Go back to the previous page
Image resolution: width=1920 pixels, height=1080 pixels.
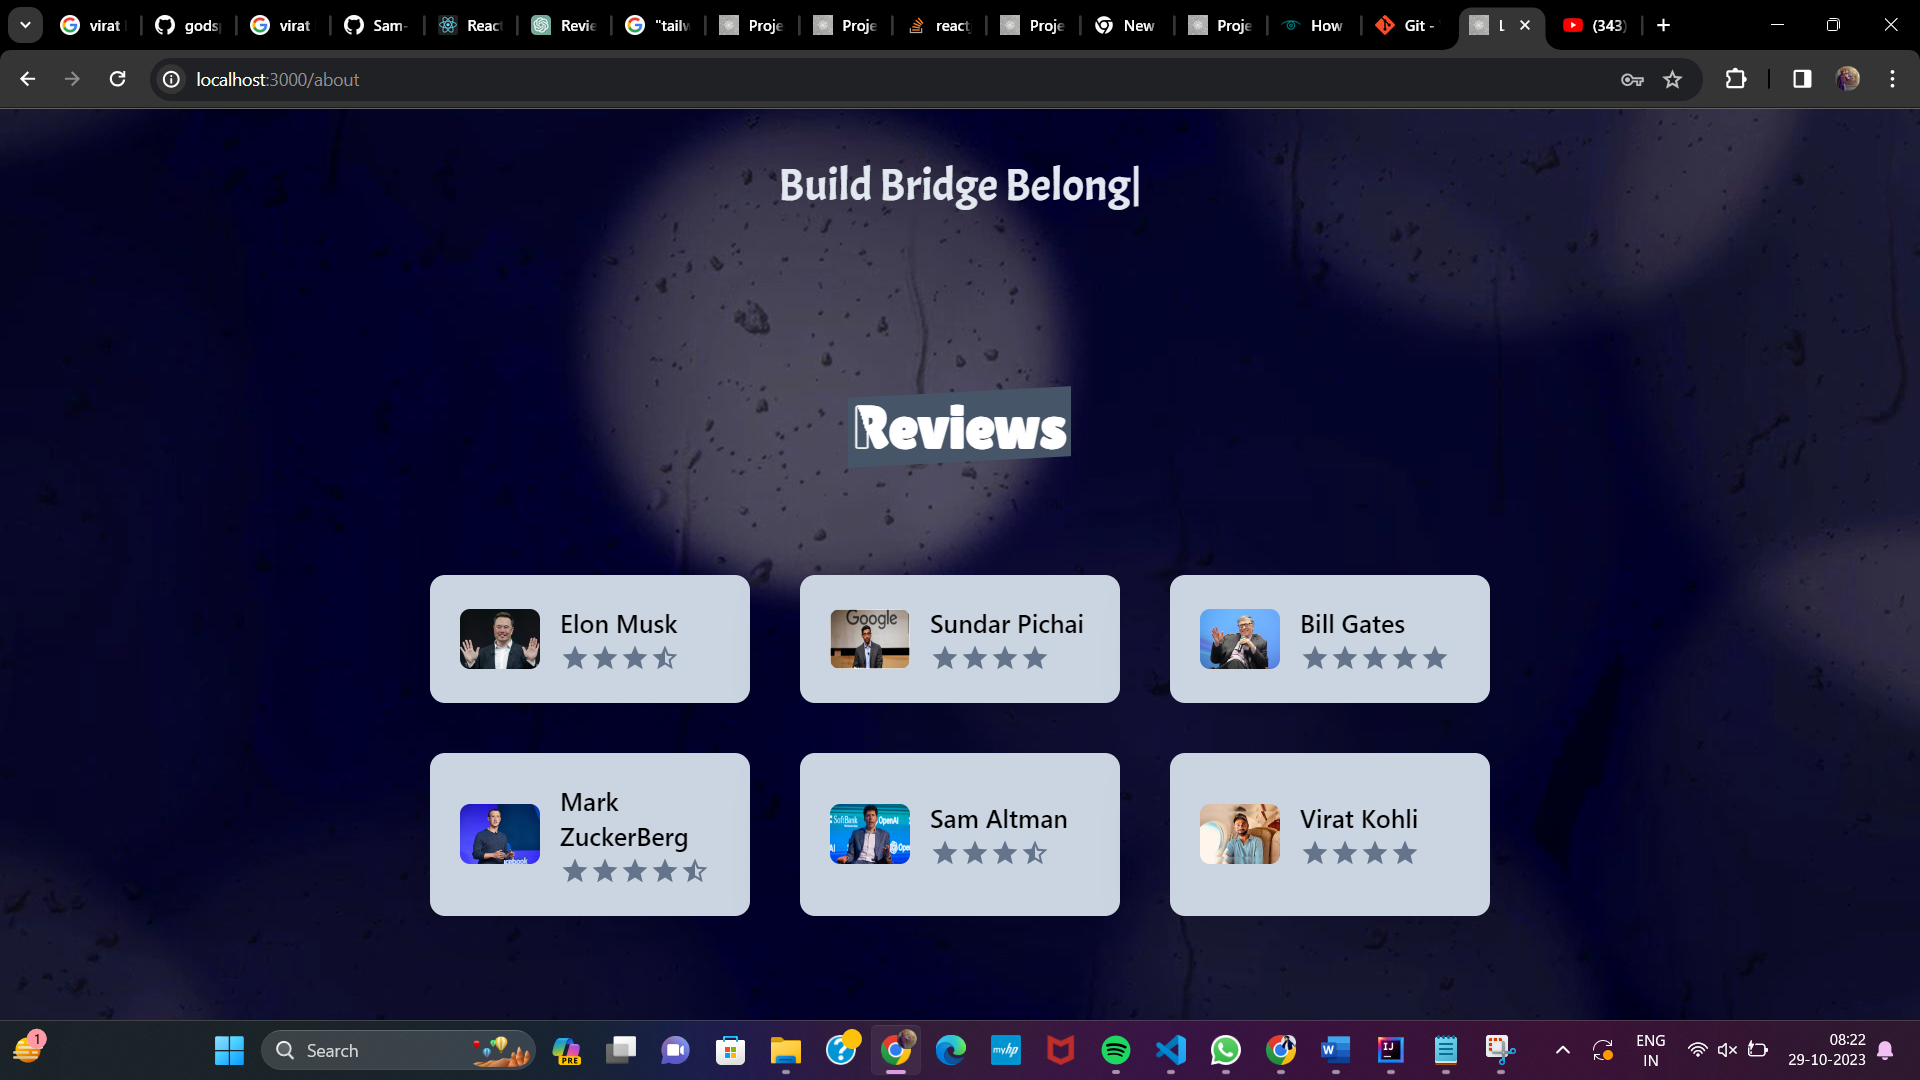point(28,79)
